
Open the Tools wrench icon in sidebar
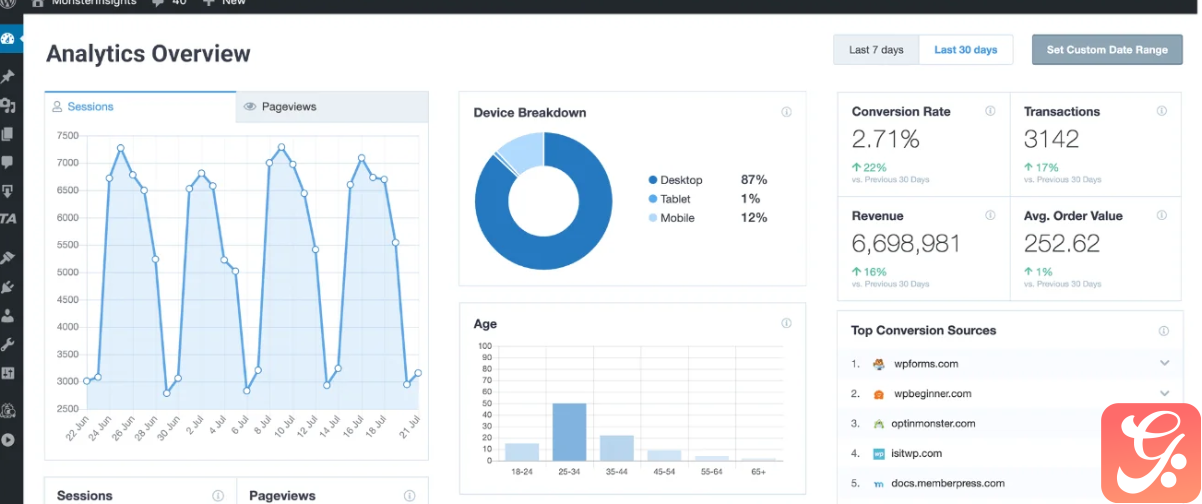8,345
